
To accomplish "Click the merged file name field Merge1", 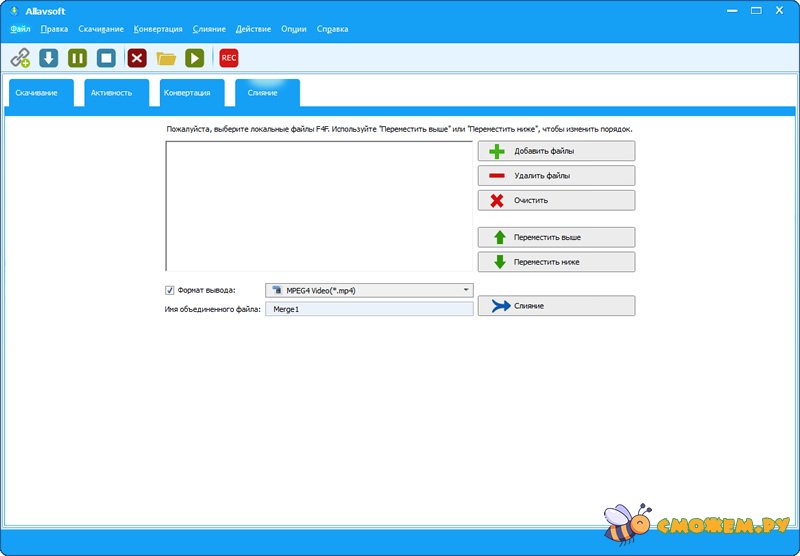I will coord(368,310).
